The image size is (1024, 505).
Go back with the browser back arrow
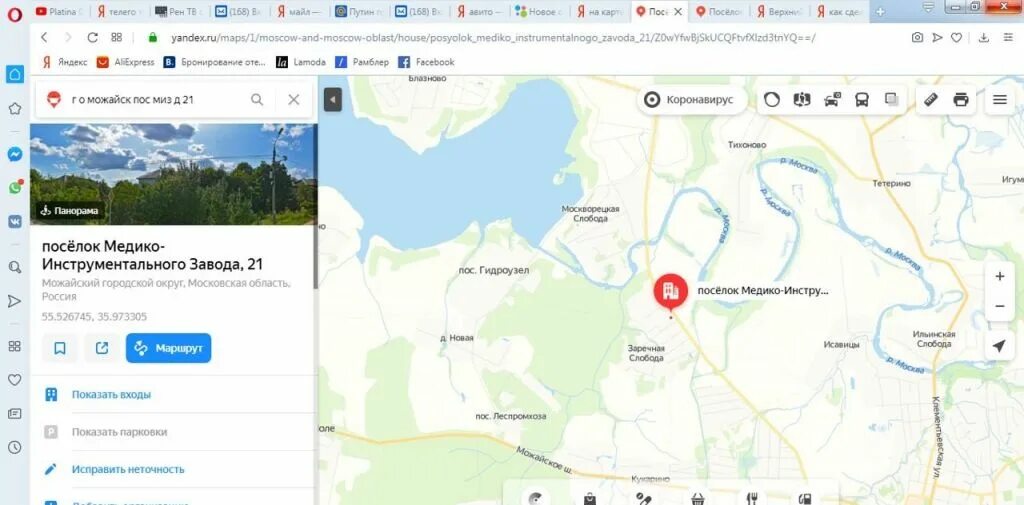coord(44,38)
